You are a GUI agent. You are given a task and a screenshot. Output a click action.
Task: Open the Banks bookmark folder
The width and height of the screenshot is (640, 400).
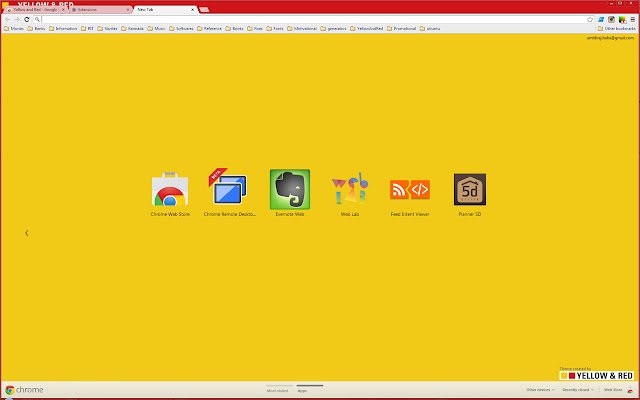click(x=36, y=29)
